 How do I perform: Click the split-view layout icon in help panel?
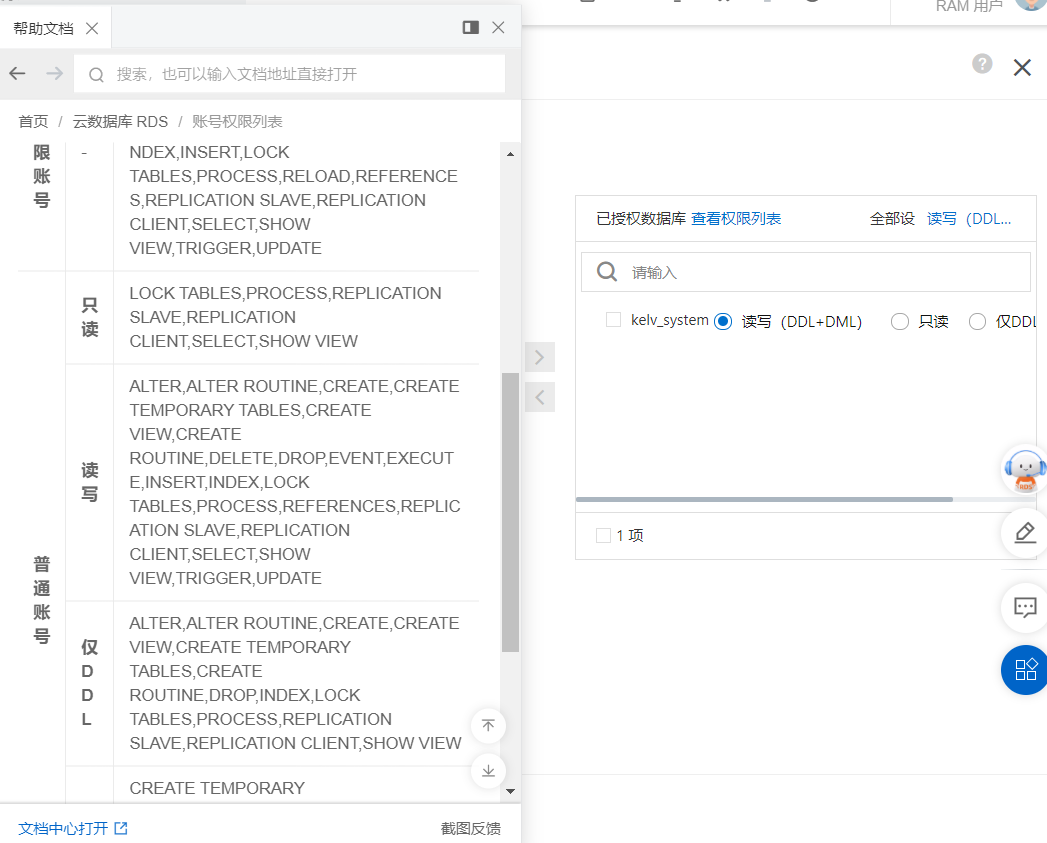[x=470, y=28]
